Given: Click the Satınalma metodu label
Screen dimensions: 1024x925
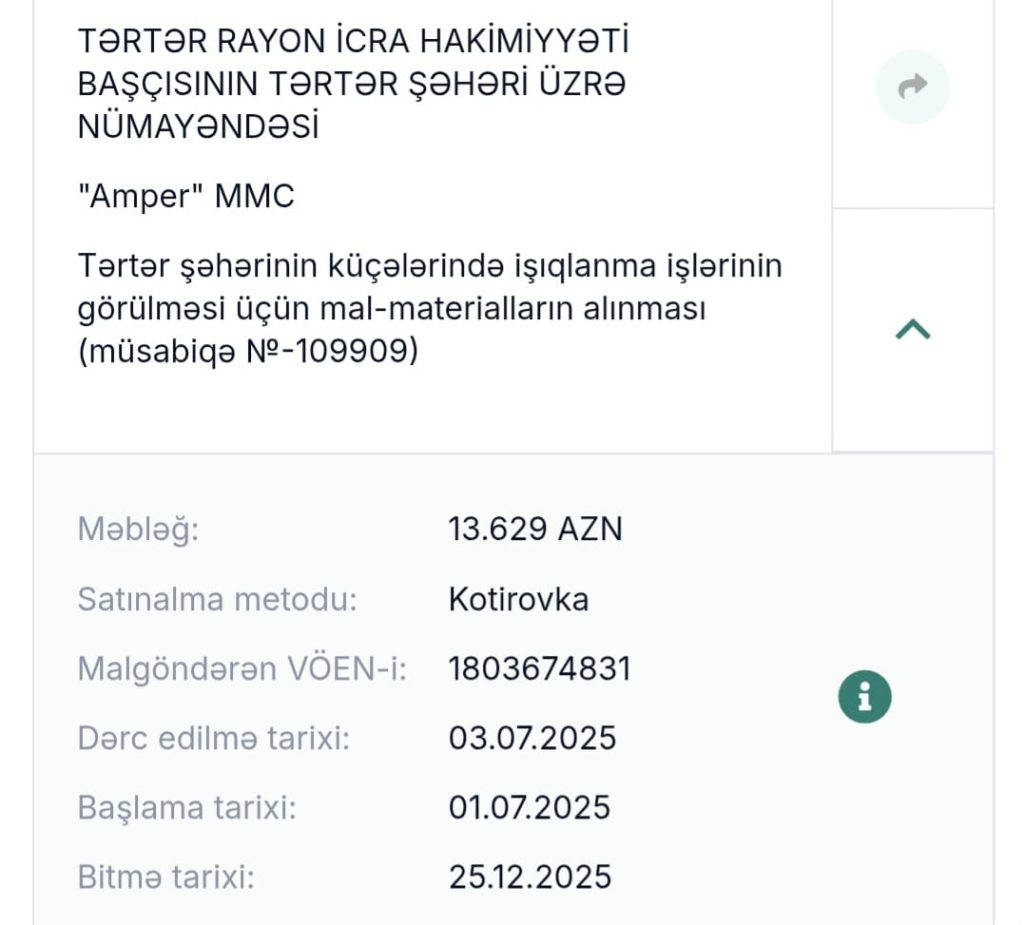Looking at the screenshot, I should [217, 599].
